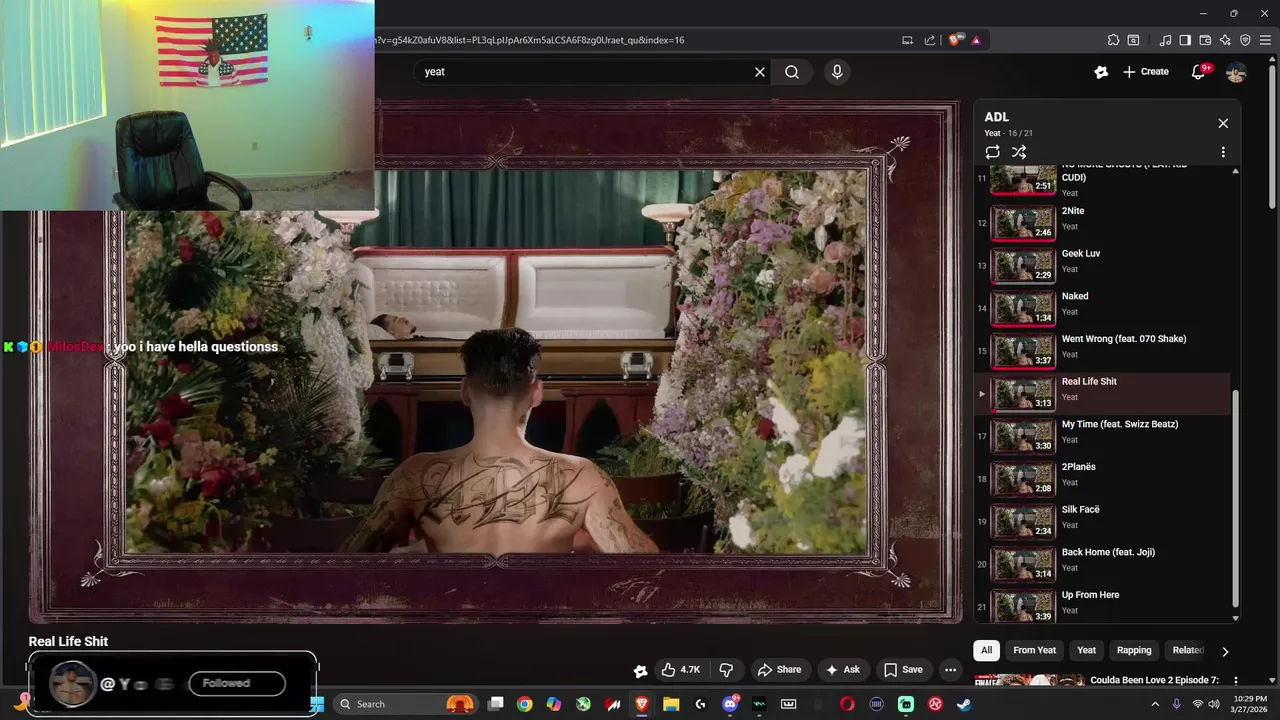Viewport: 1280px width, 720px height.
Task: Play 2Planës from the playlist
Action: [1102, 479]
